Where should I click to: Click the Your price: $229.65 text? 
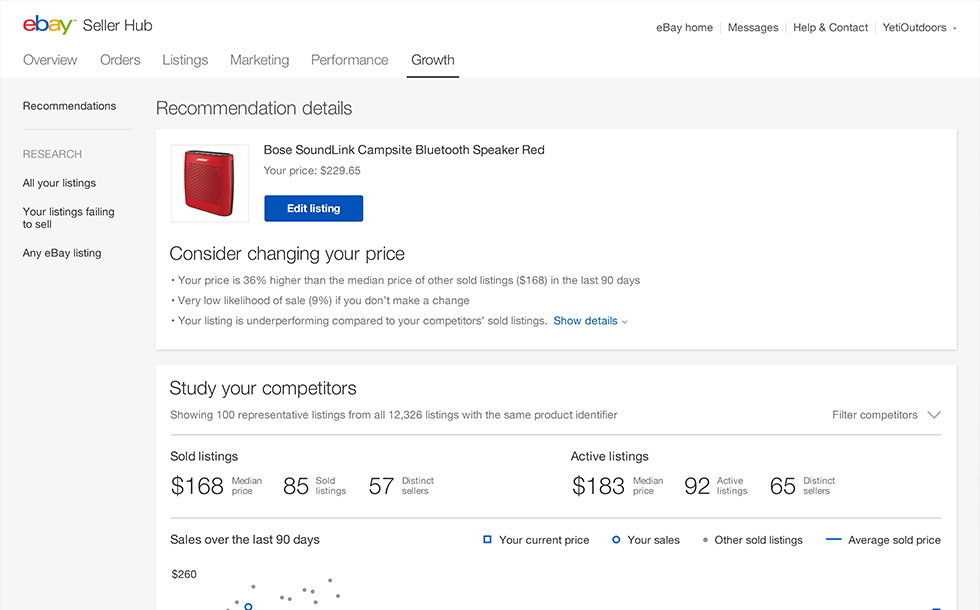click(312, 171)
